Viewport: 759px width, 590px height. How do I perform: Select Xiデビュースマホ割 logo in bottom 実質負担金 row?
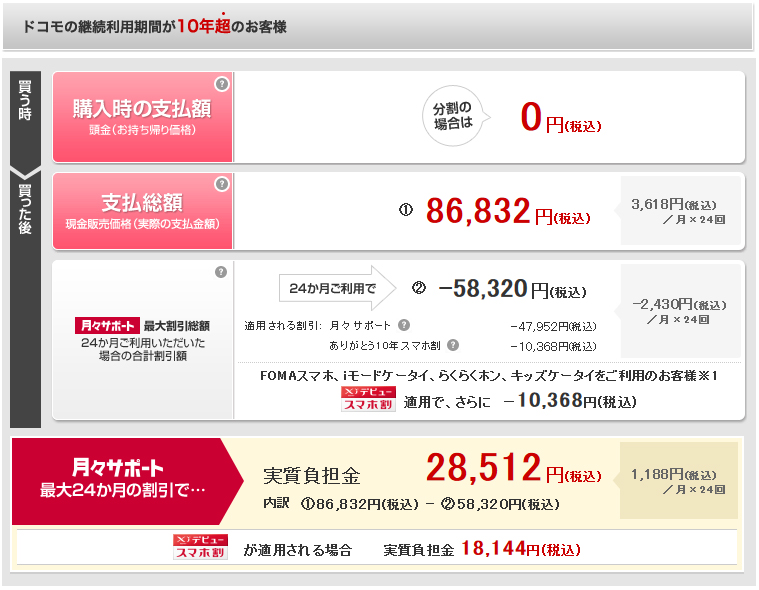coord(200,547)
